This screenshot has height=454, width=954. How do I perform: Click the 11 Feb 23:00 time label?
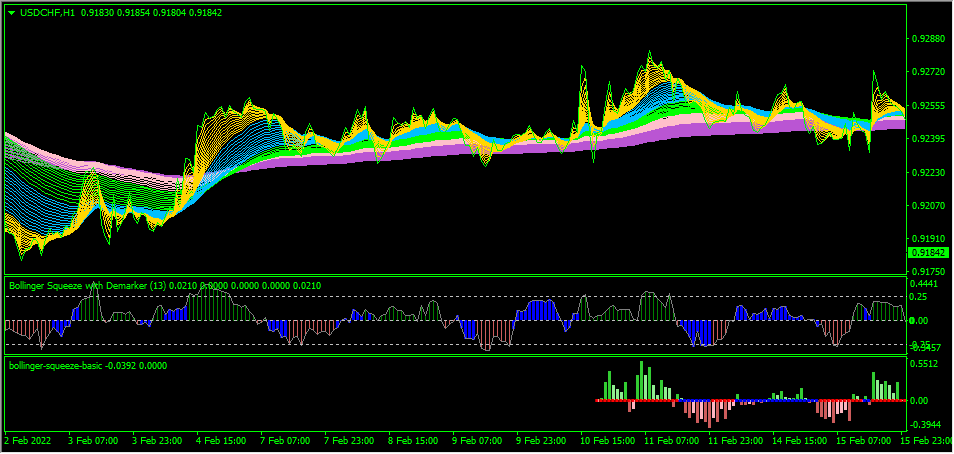tap(735, 440)
